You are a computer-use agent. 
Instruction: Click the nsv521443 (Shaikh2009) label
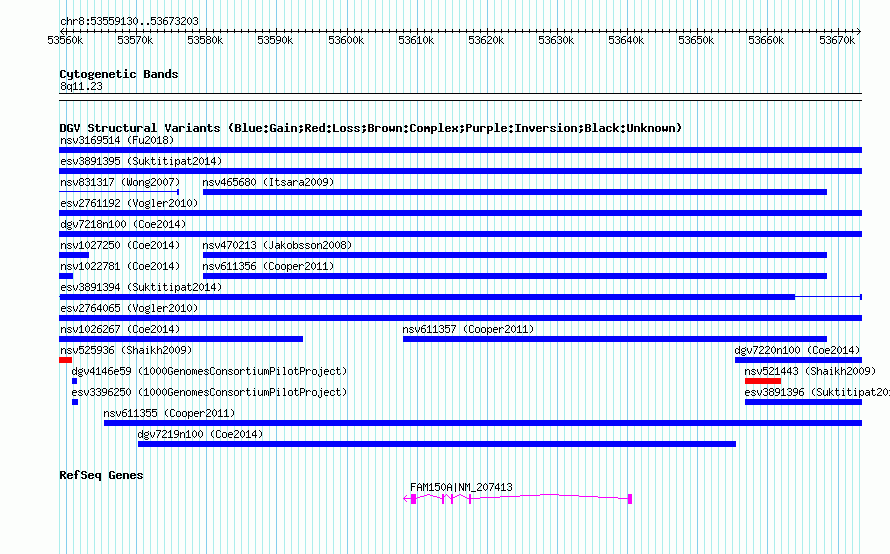[811, 371]
